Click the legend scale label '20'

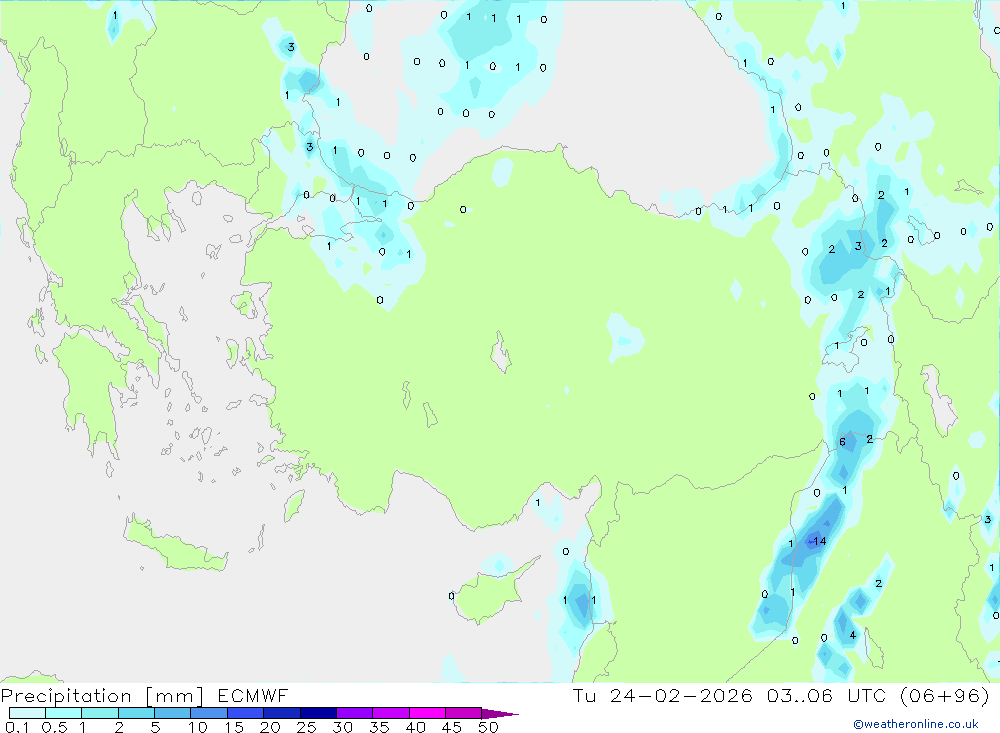270,727
